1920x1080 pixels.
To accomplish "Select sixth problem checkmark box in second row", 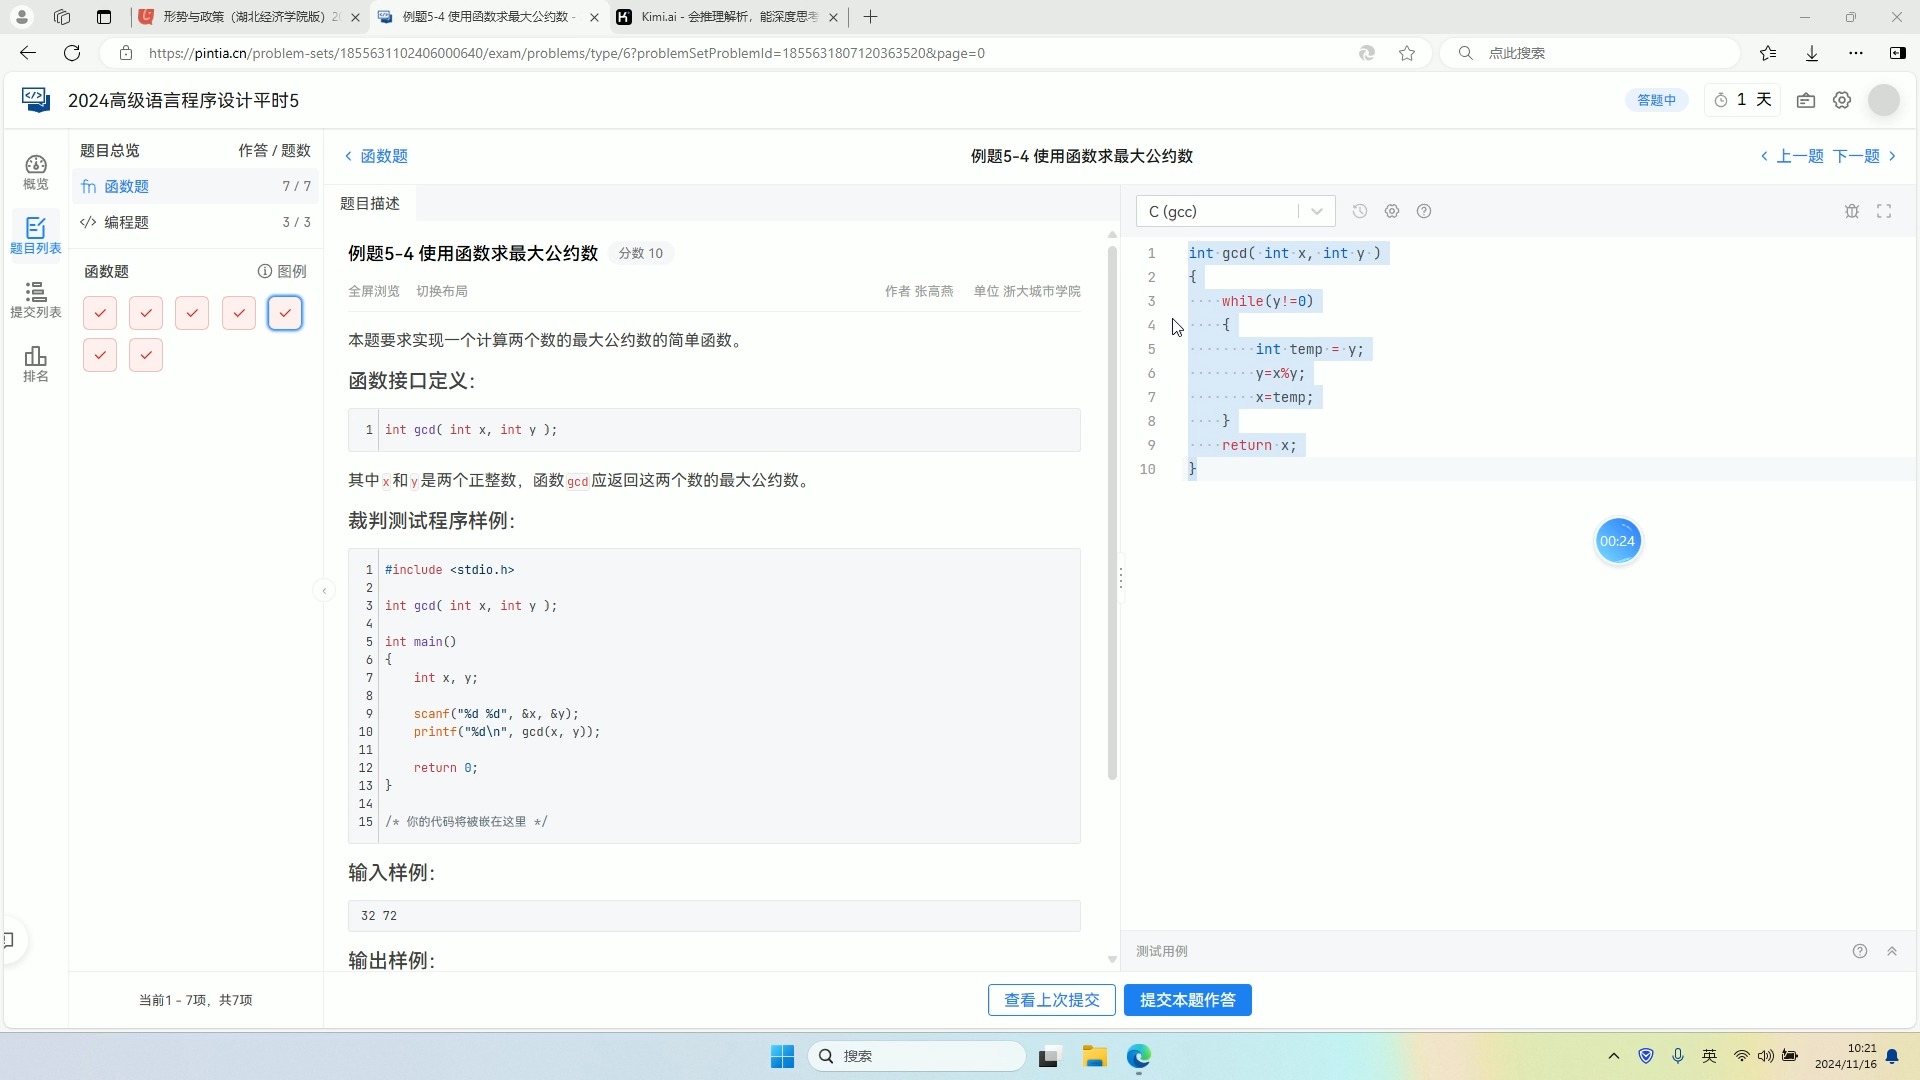I will [100, 355].
